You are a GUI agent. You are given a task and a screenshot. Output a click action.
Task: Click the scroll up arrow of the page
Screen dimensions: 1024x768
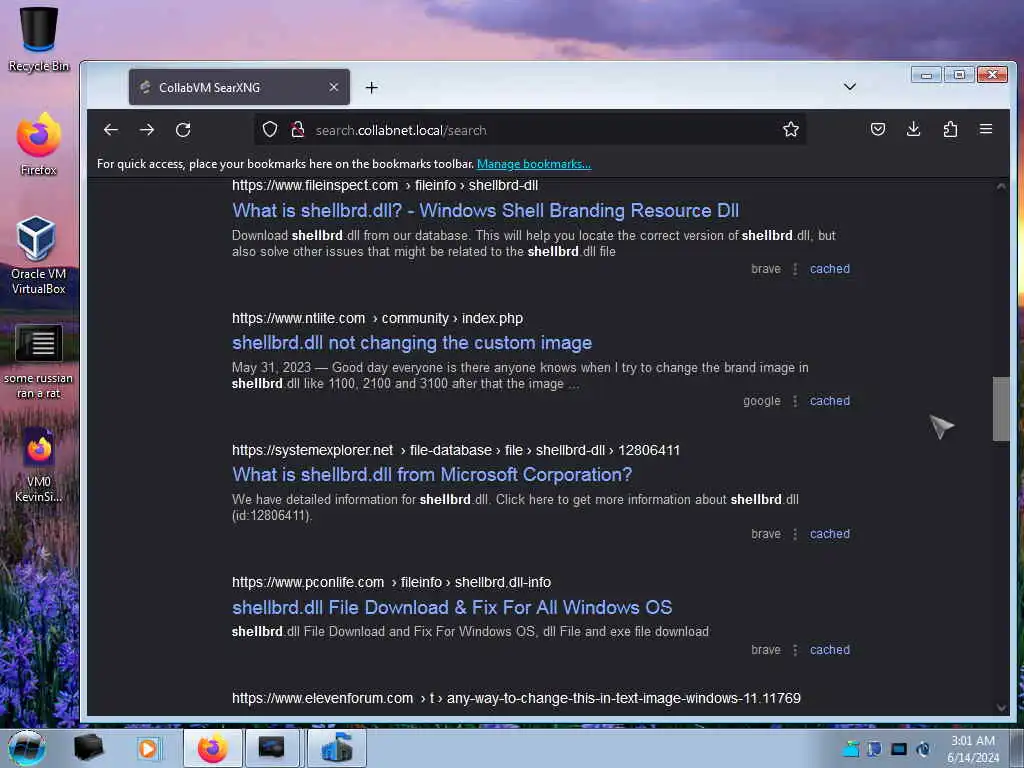point(1000,186)
